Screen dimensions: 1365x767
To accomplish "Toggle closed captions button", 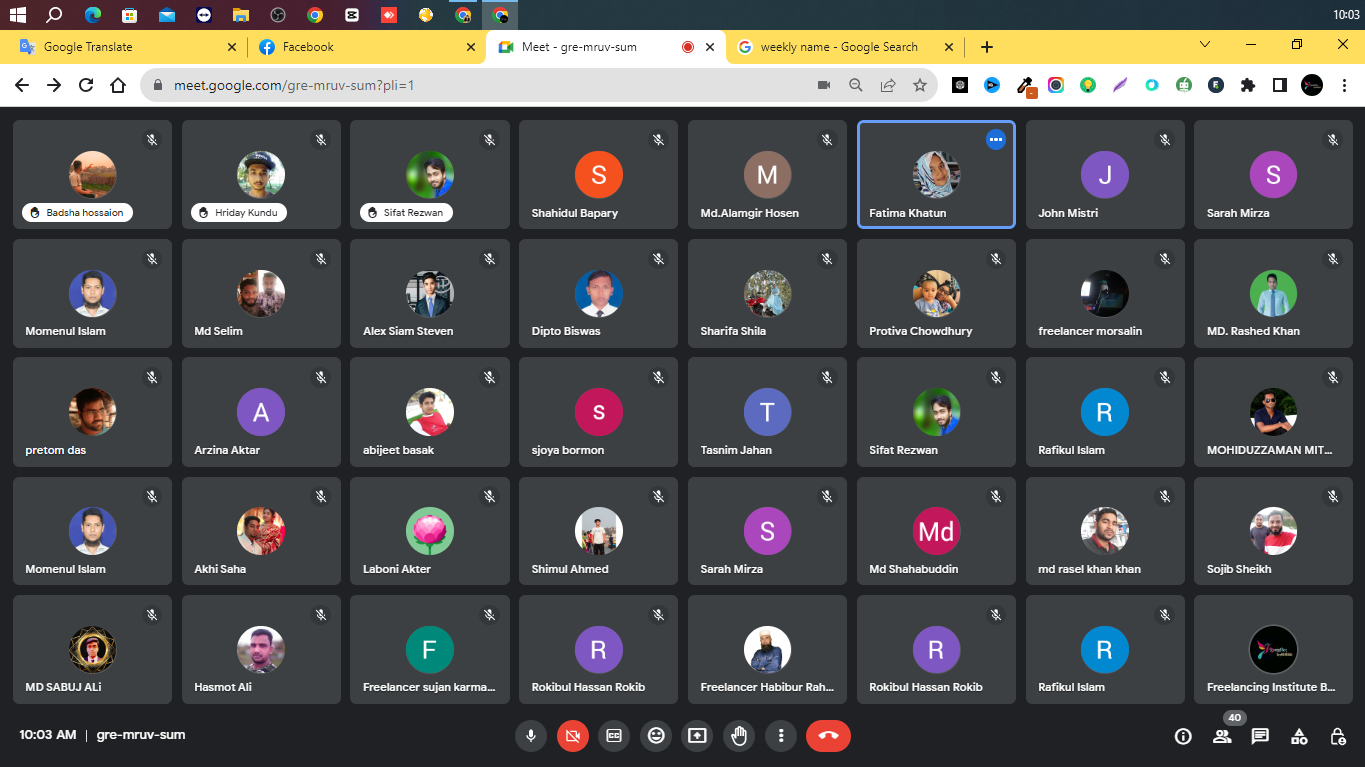I will [x=614, y=736].
